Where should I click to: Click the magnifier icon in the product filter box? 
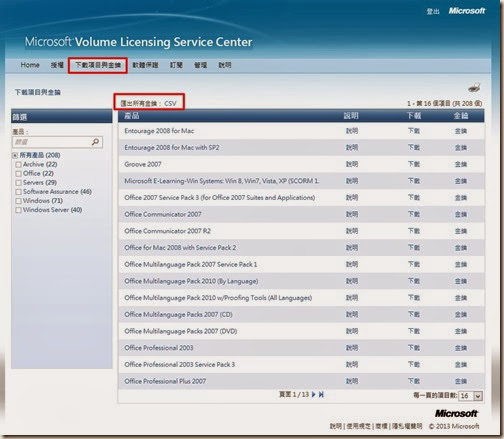[x=95, y=142]
